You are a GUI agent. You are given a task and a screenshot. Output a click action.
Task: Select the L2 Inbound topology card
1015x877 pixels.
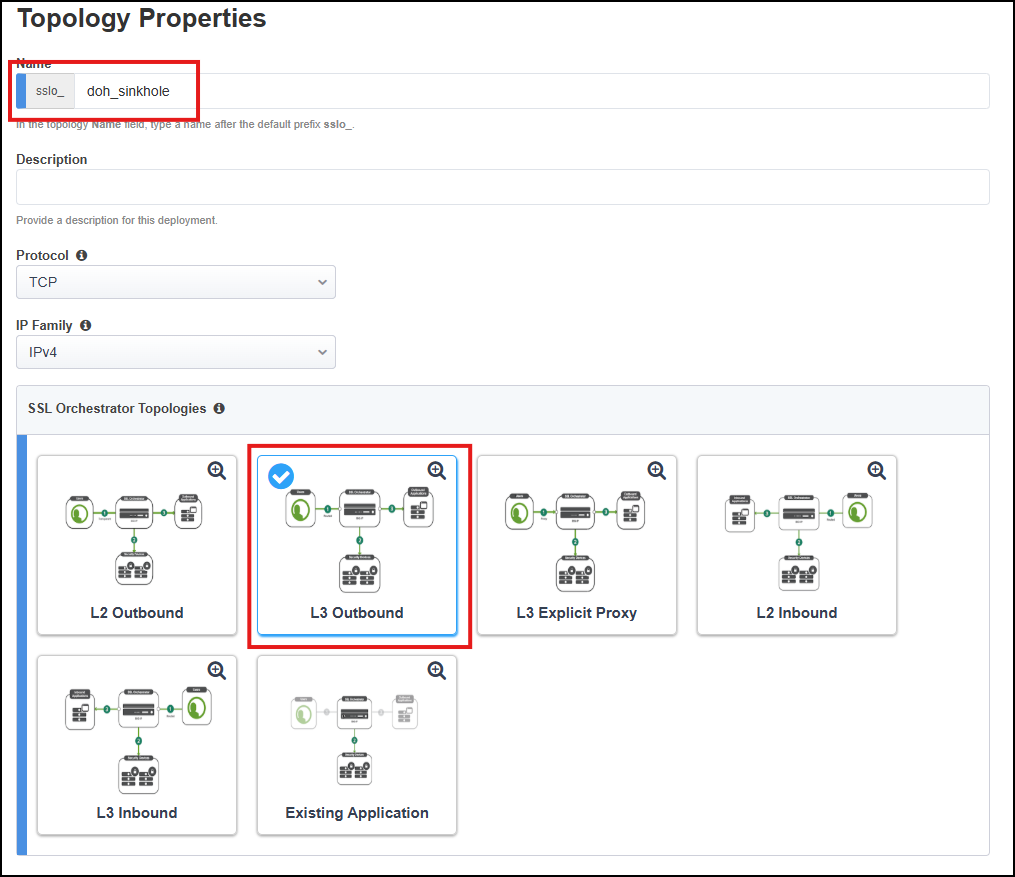[x=797, y=545]
